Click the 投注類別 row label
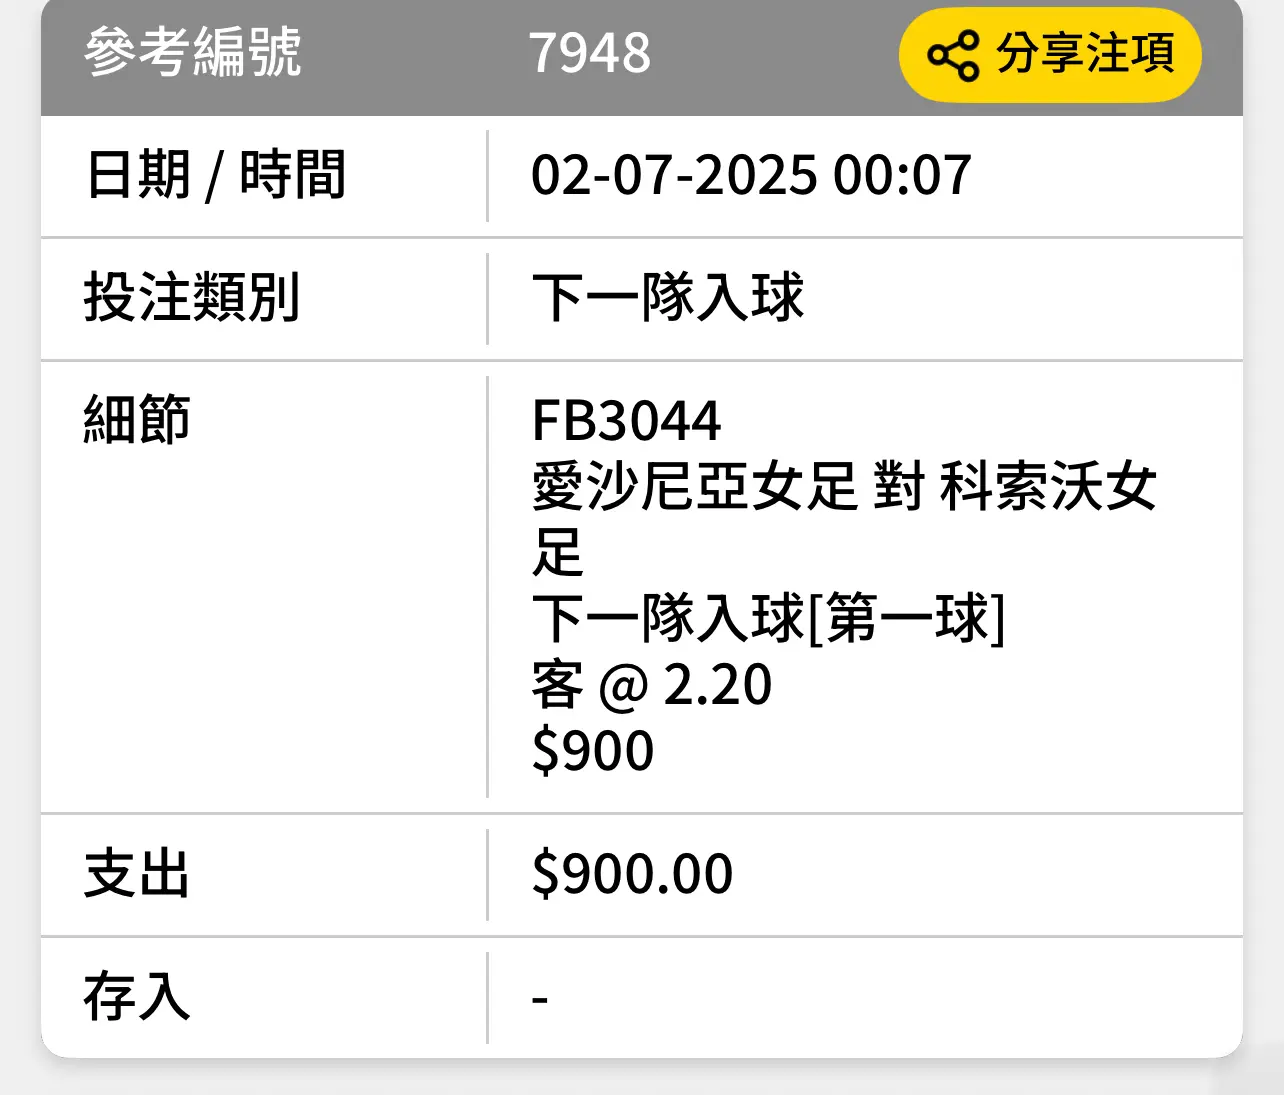1284x1095 pixels. [x=192, y=298]
